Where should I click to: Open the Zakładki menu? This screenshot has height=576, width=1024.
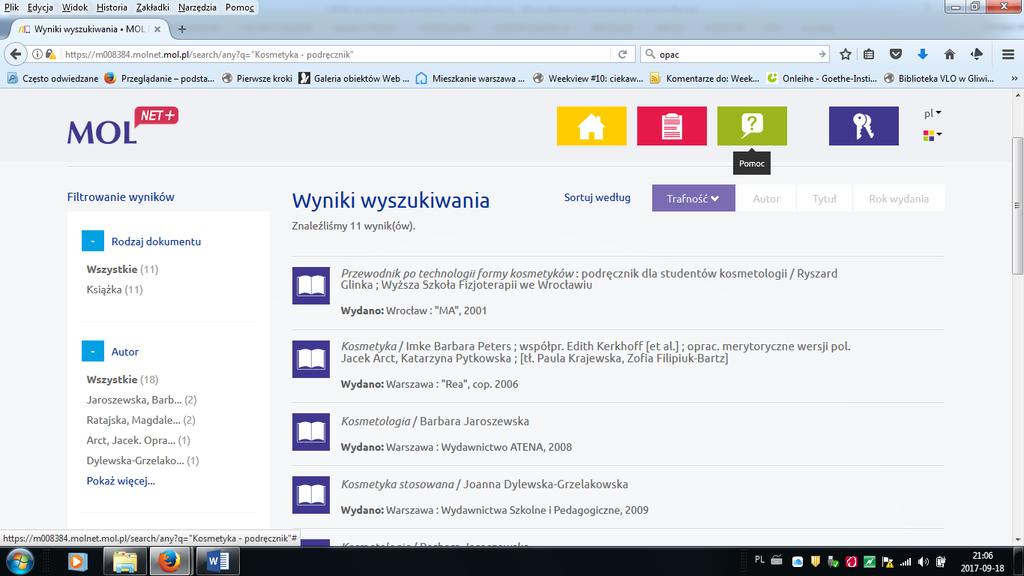(x=153, y=7)
